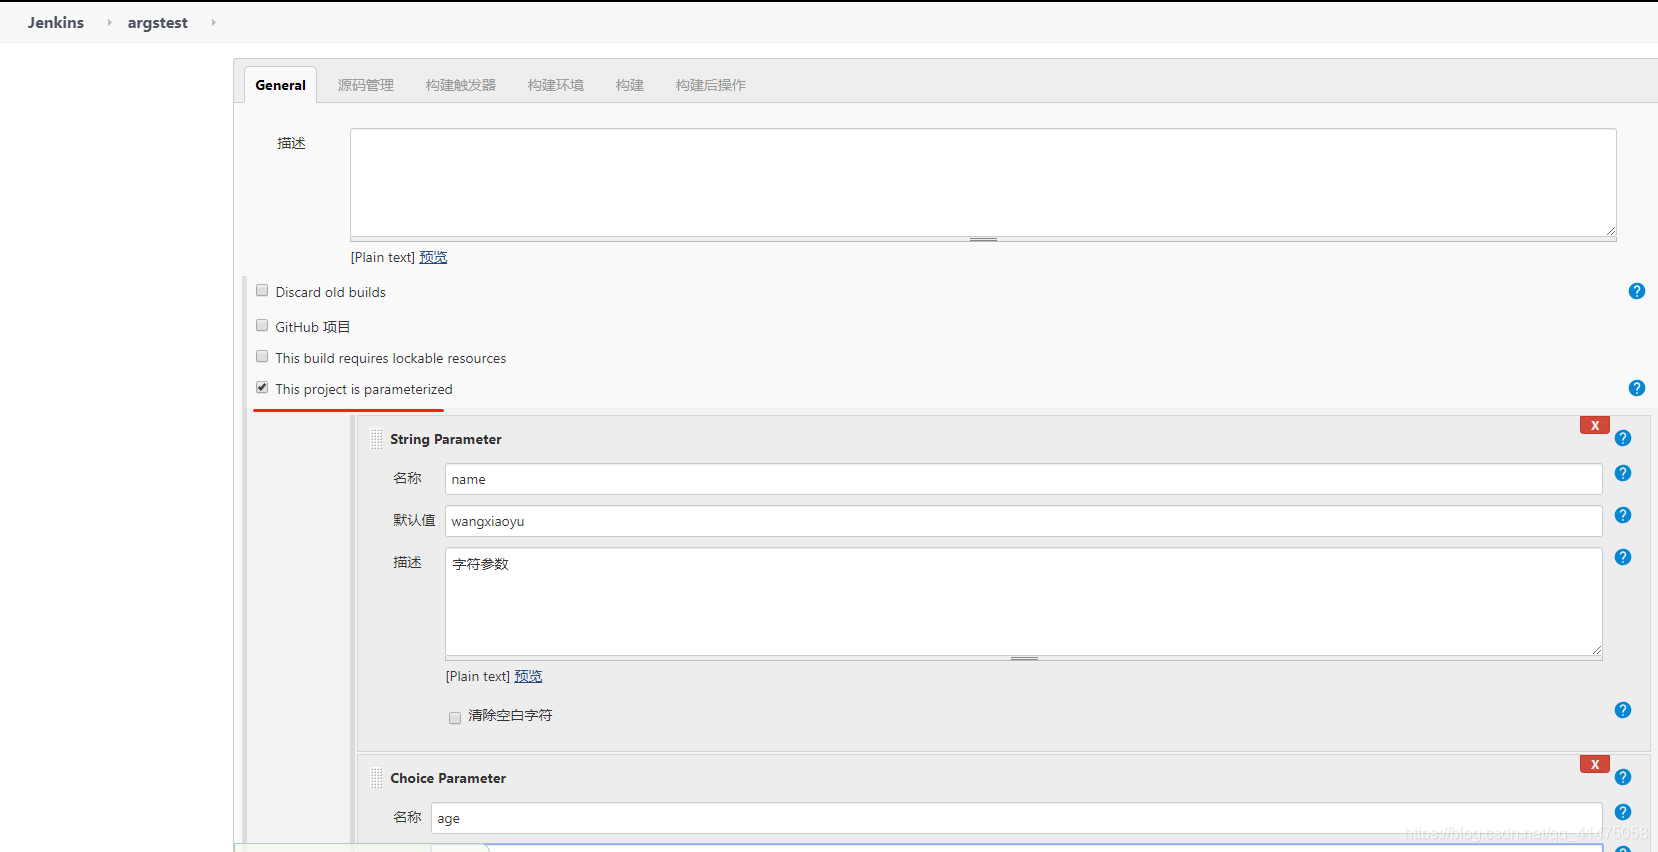Delete the String Parameter with red X
The image size is (1658, 852).
pos(1595,425)
